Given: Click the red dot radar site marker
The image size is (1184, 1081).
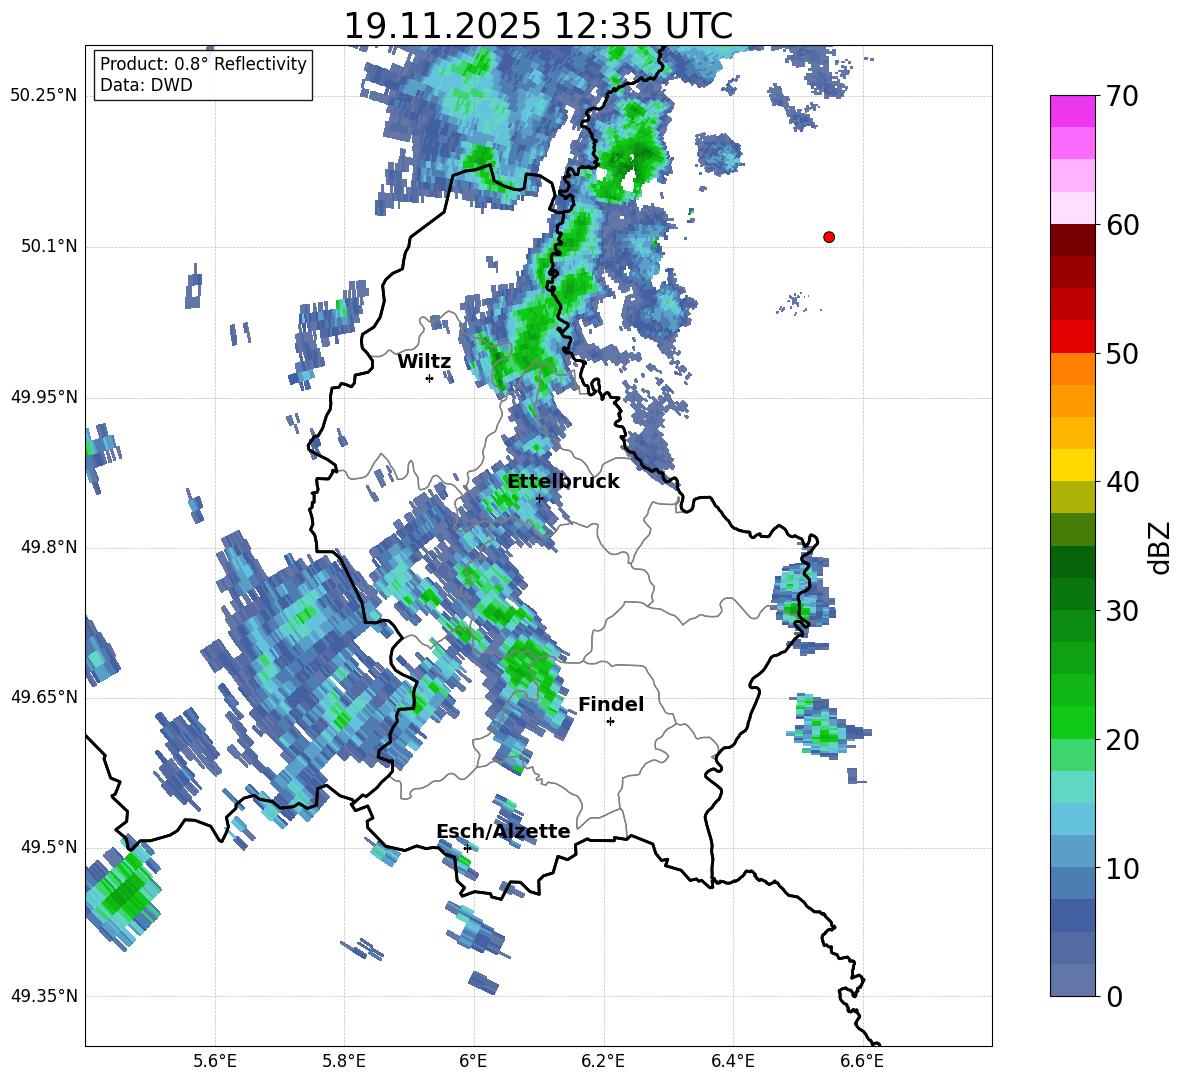Looking at the screenshot, I should click(x=829, y=237).
